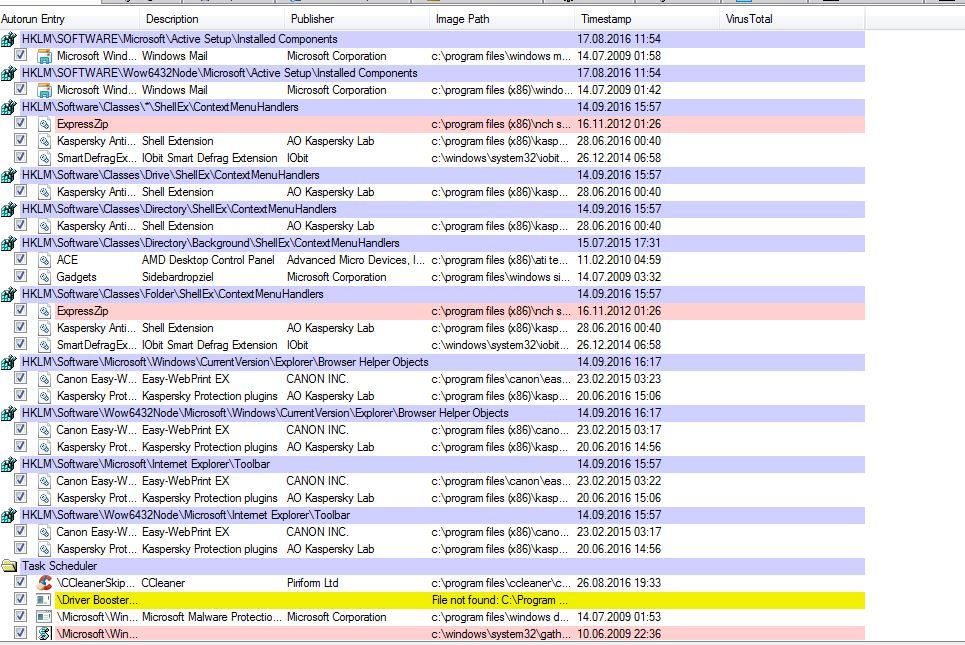Select the HKLM\Software\Classes\Drive\ShellEx\ContextMenuHandlers key row
Viewport: 965px width, 645px height.
click(x=433, y=175)
